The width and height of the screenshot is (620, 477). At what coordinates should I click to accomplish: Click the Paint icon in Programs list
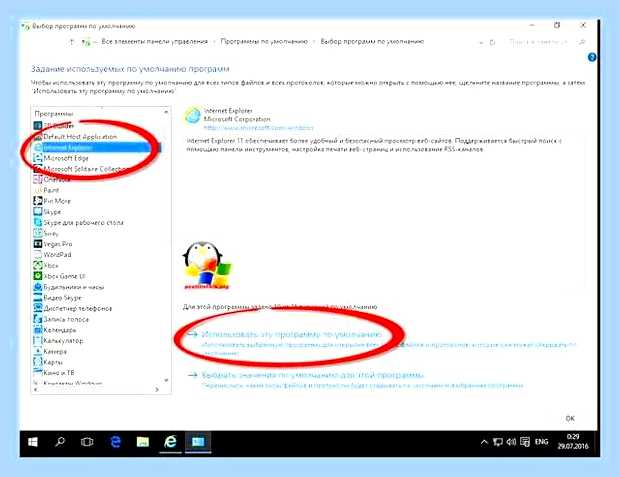tap(38, 190)
